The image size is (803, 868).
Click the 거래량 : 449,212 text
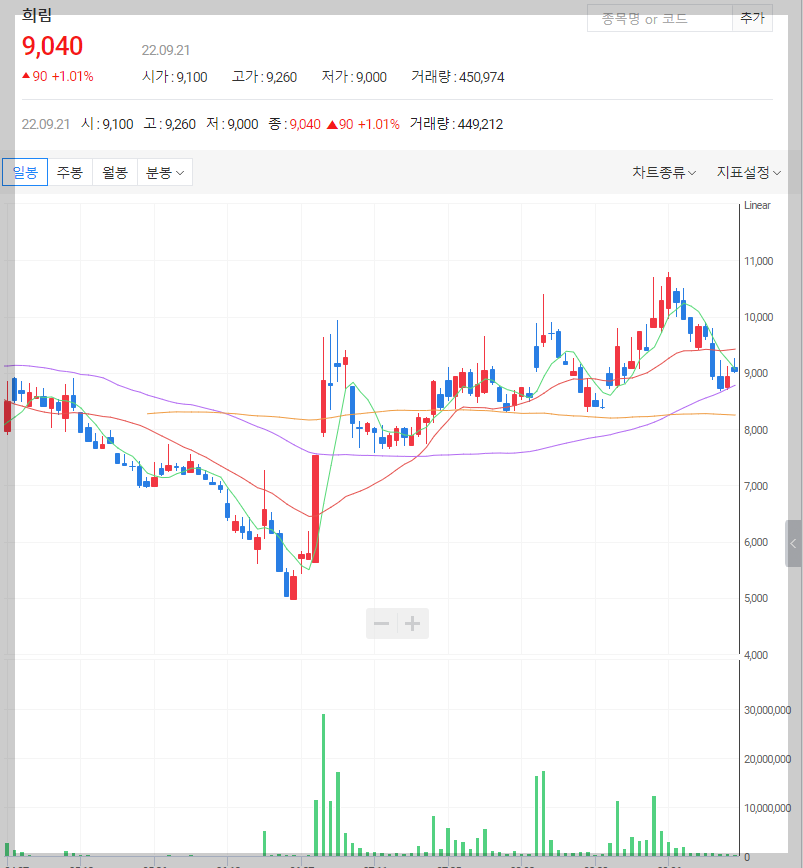[x=457, y=124]
